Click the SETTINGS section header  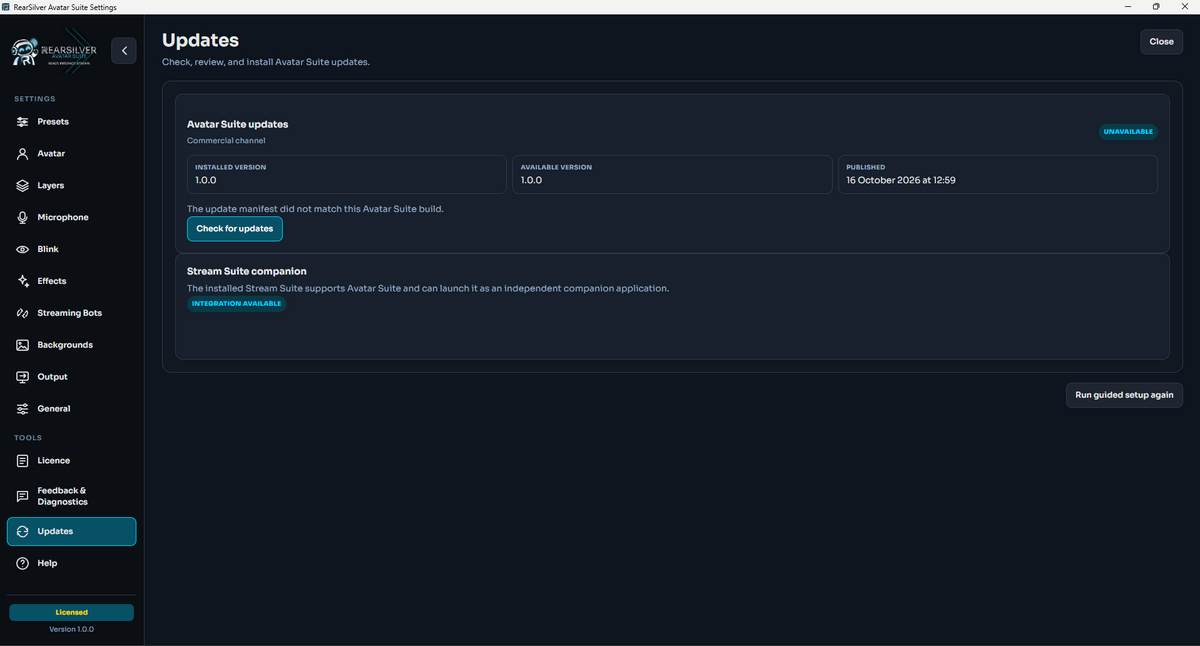click(35, 99)
